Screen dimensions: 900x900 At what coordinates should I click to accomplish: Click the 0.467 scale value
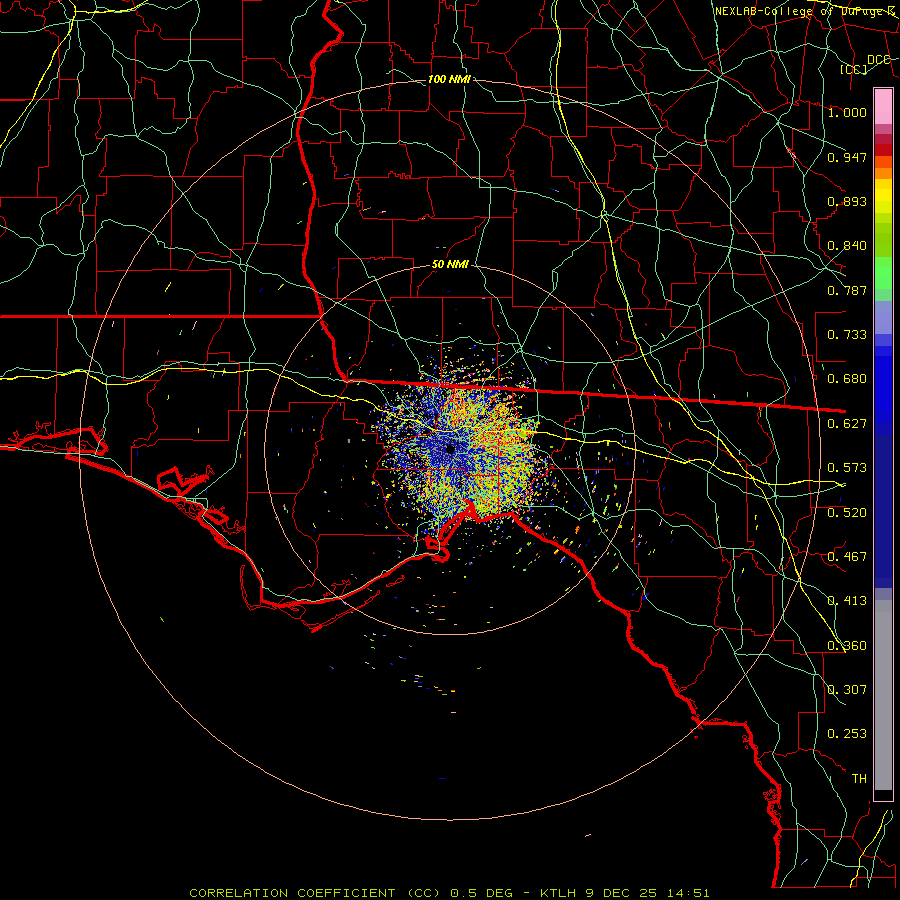click(x=847, y=557)
